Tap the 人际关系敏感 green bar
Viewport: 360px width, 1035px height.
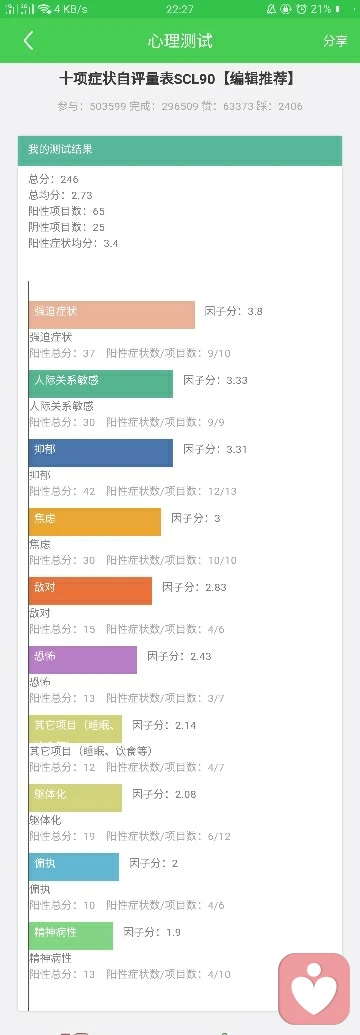(x=101, y=384)
